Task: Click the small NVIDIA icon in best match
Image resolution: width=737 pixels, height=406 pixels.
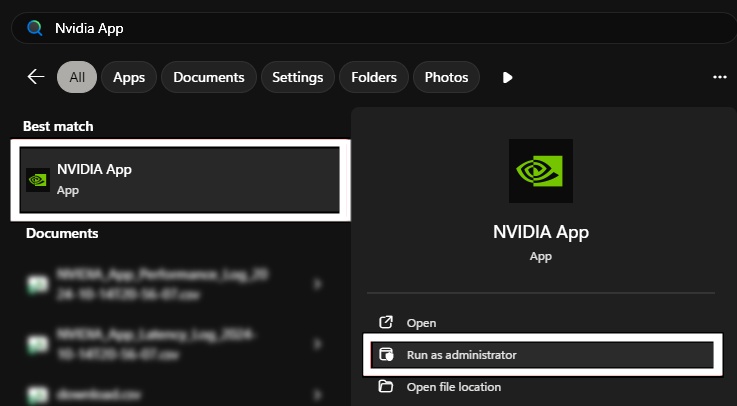Action: (38, 180)
